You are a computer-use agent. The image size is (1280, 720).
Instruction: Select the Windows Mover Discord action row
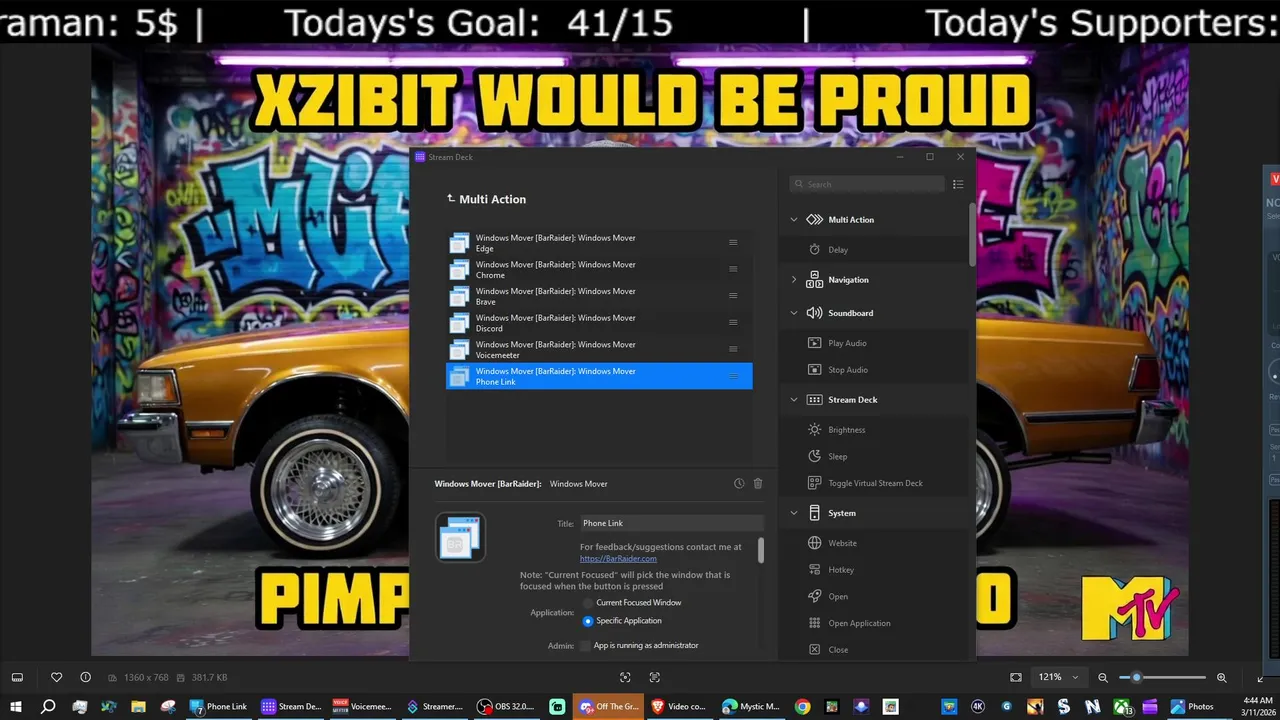coord(599,323)
